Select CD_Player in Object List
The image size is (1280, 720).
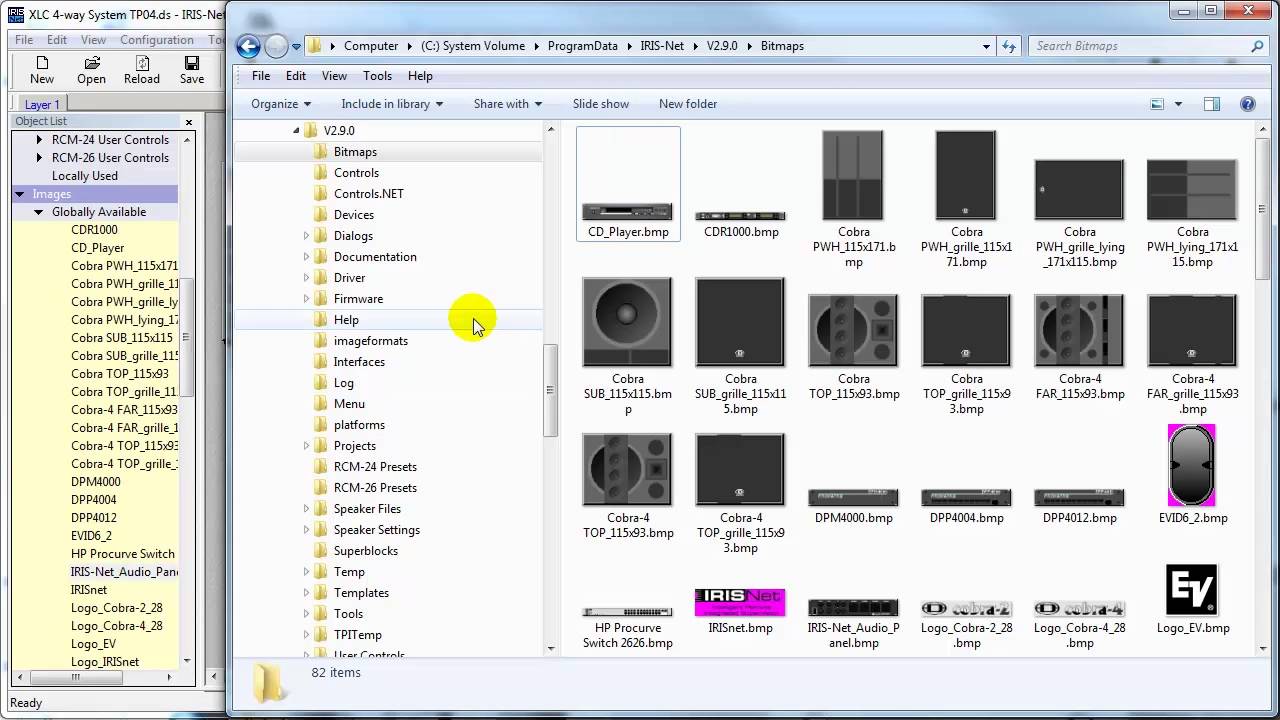pyautogui.click(x=98, y=248)
